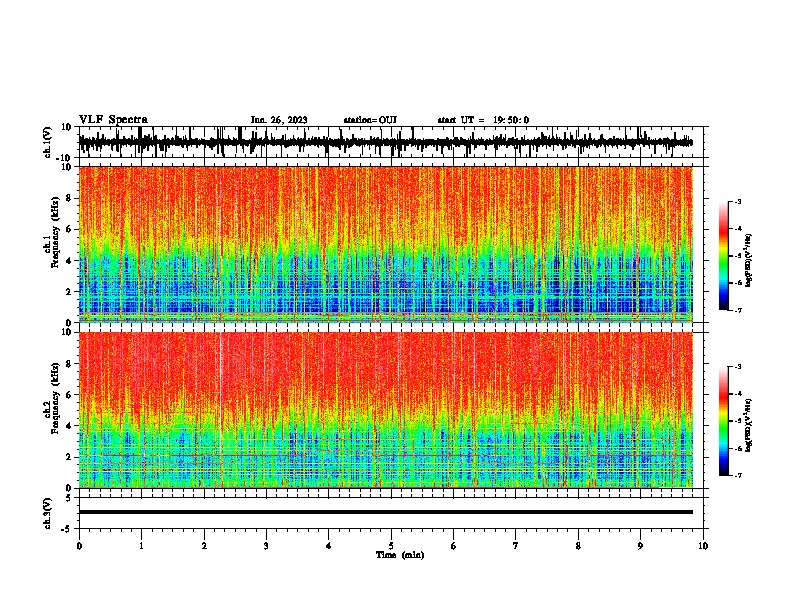
Task: Click time axis tick label "9"
Action: [x=640, y=546]
